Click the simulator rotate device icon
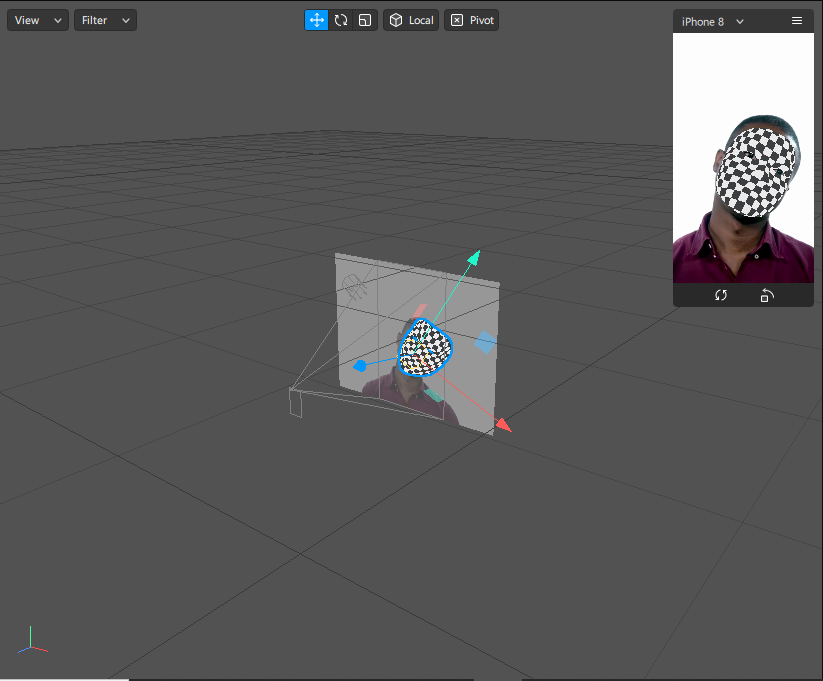This screenshot has width=823, height=681. [x=767, y=296]
